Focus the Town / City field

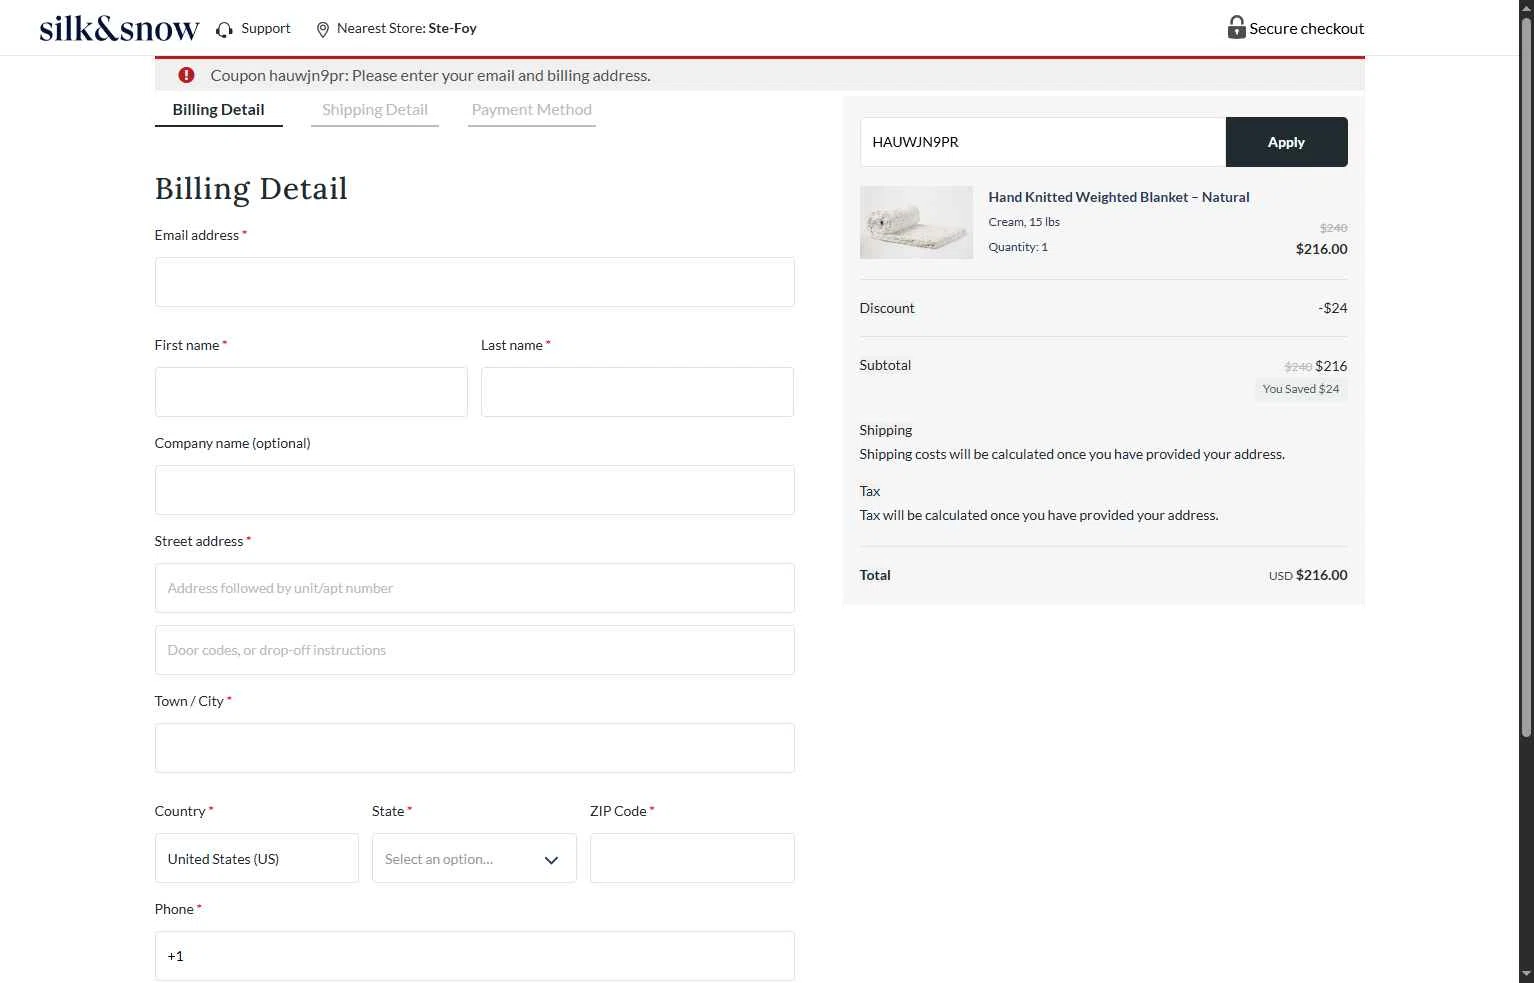(475, 748)
